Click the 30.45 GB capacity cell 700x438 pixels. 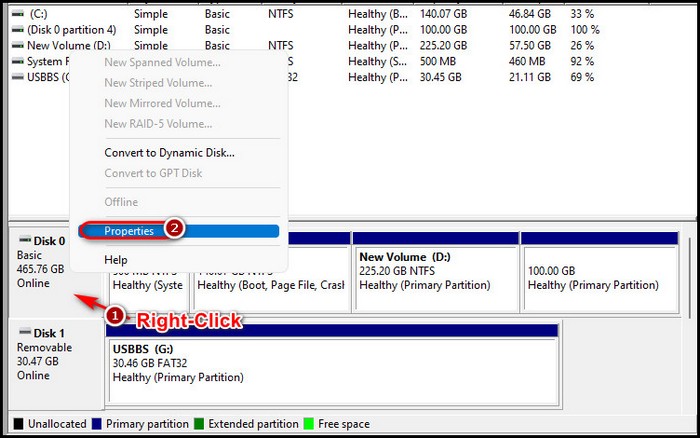coord(441,77)
